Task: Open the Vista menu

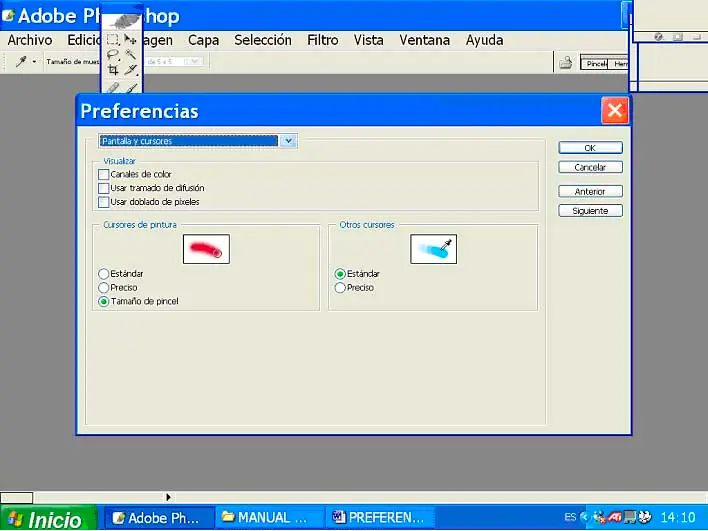Action: point(368,40)
